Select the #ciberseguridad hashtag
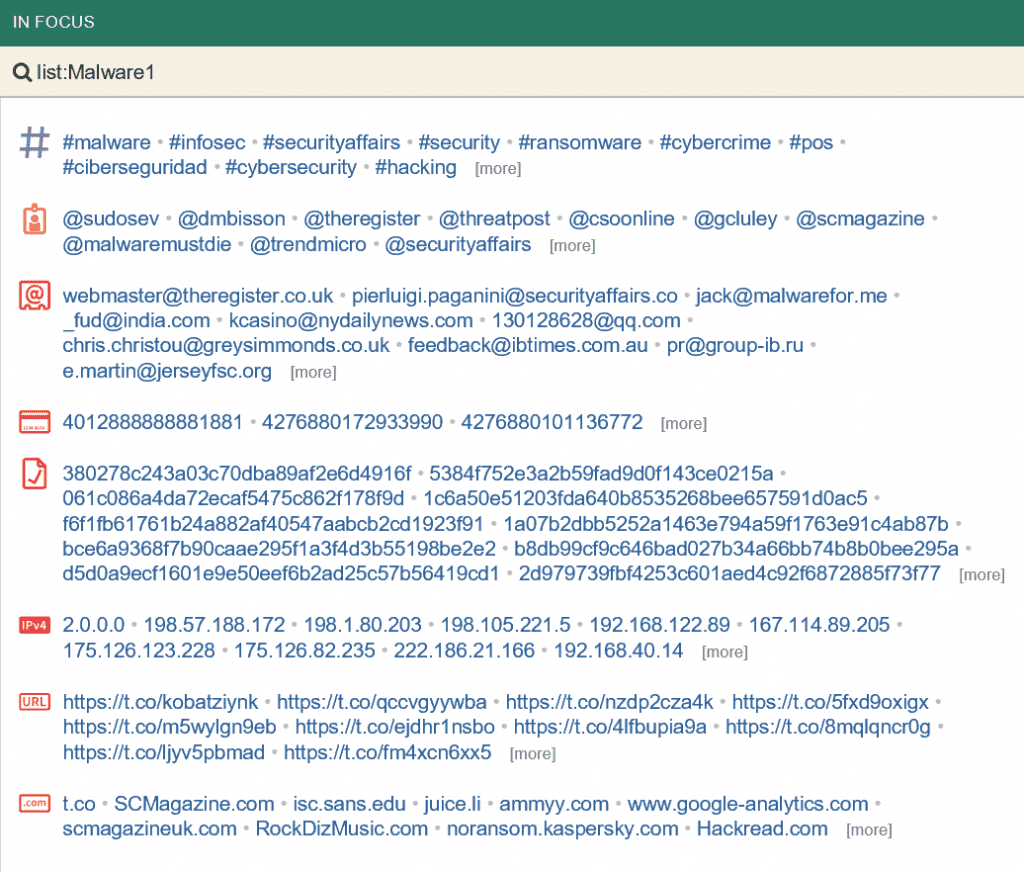The width and height of the screenshot is (1024, 872). [135, 167]
